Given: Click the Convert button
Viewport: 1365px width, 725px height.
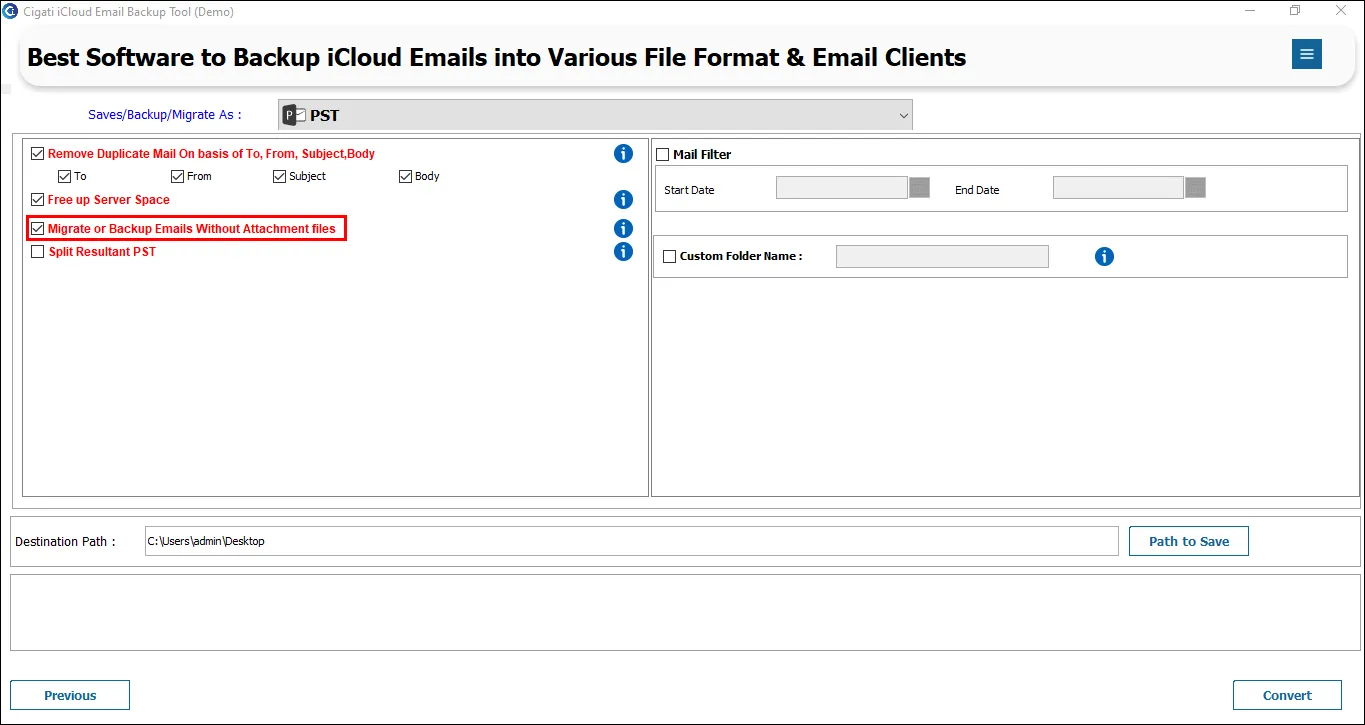Looking at the screenshot, I should pyautogui.click(x=1287, y=695).
